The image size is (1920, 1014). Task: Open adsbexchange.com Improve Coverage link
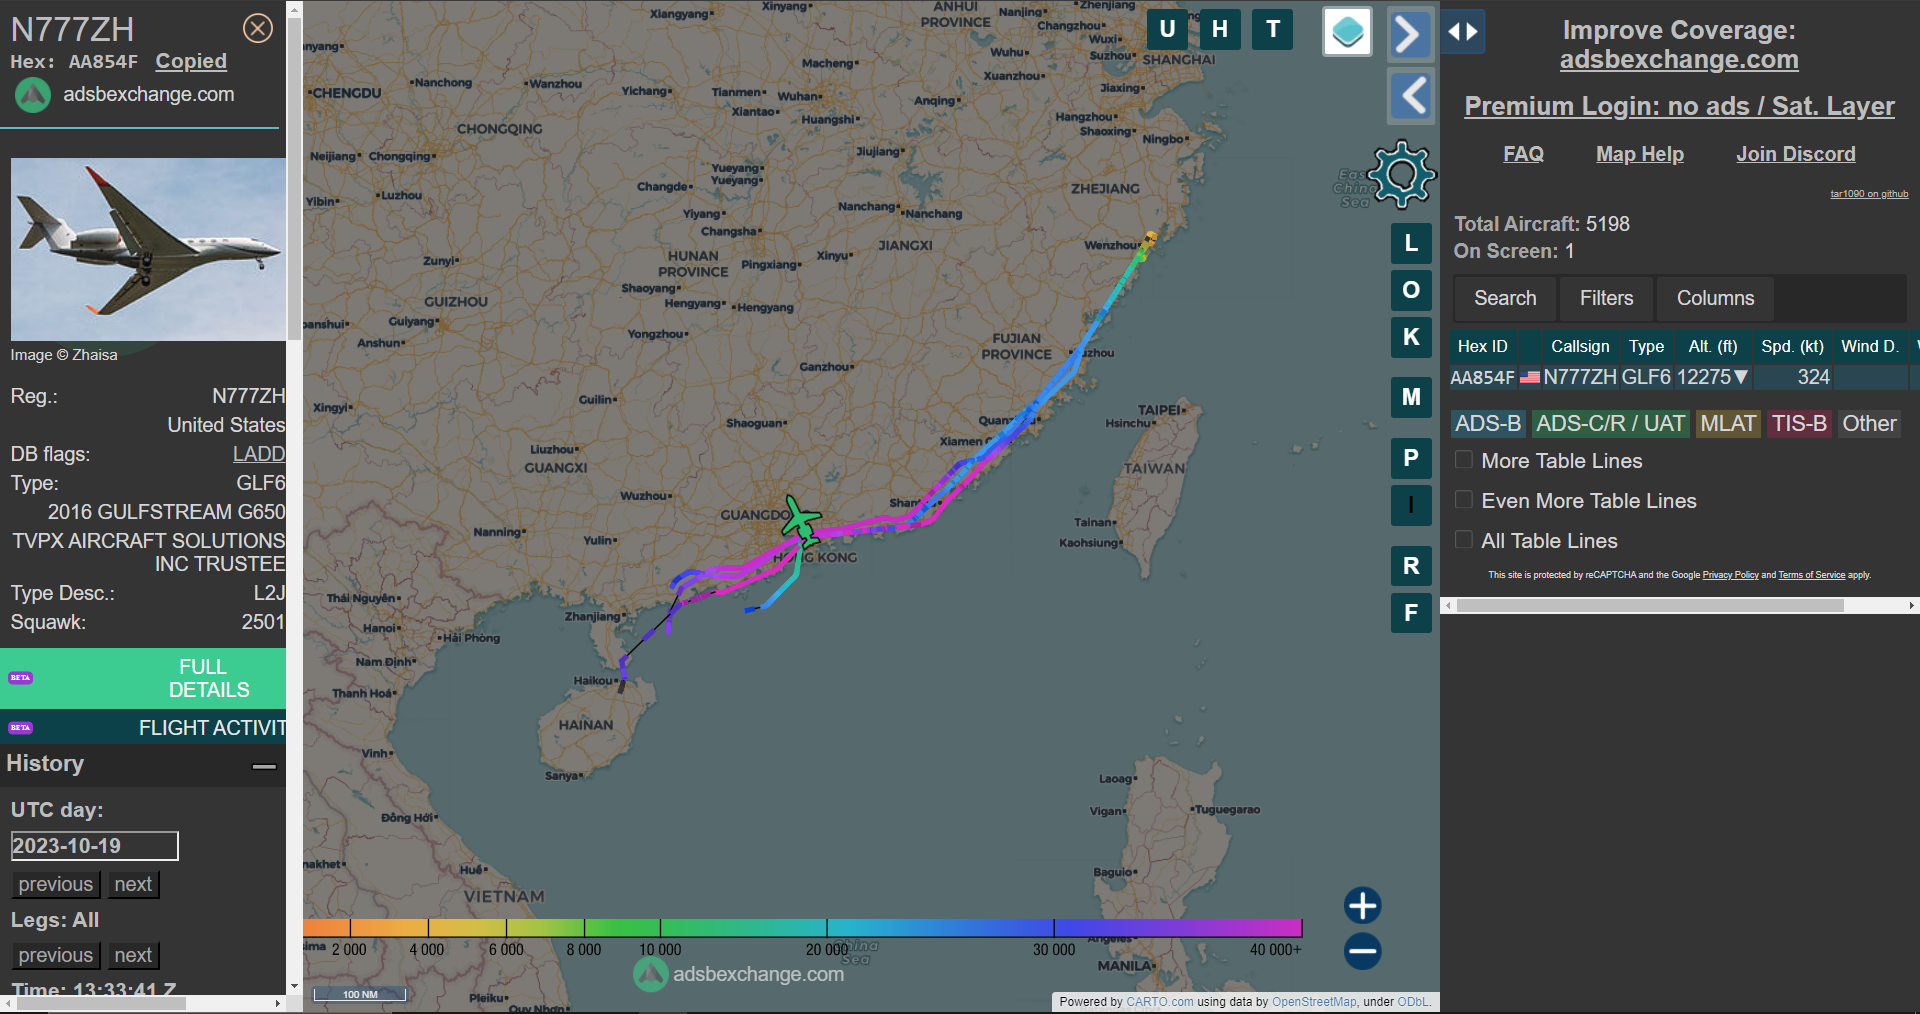[x=1679, y=60]
